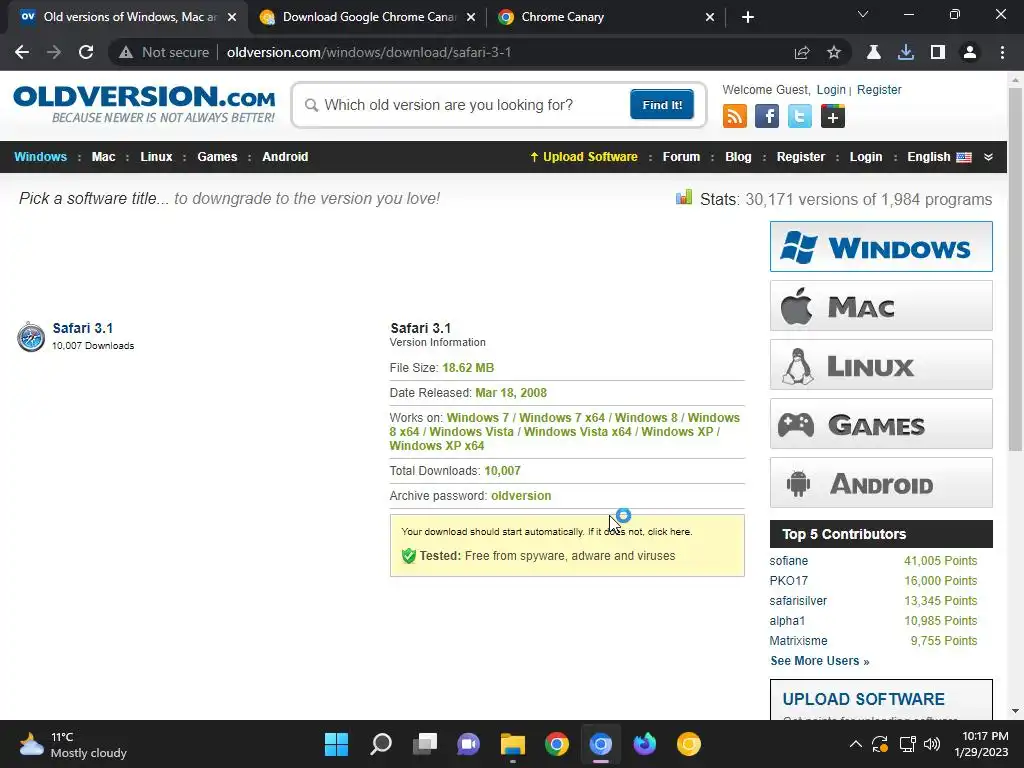Open the RSS feed icon
The height and width of the screenshot is (768, 1024).
[x=735, y=116]
